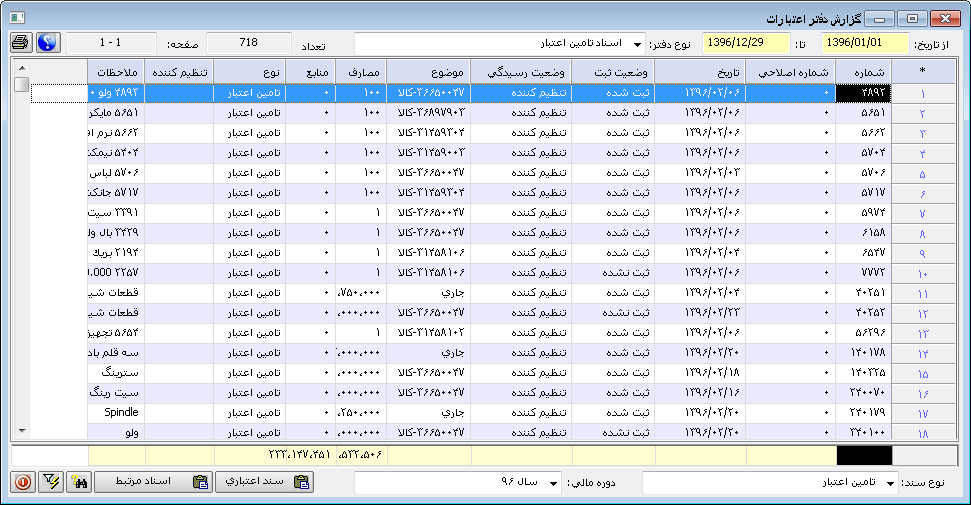Viewport: 971px width, 505px height.
Task: Click the ۱۳۹۶/۰۲/۱۸ date cell
Action: tap(700, 372)
